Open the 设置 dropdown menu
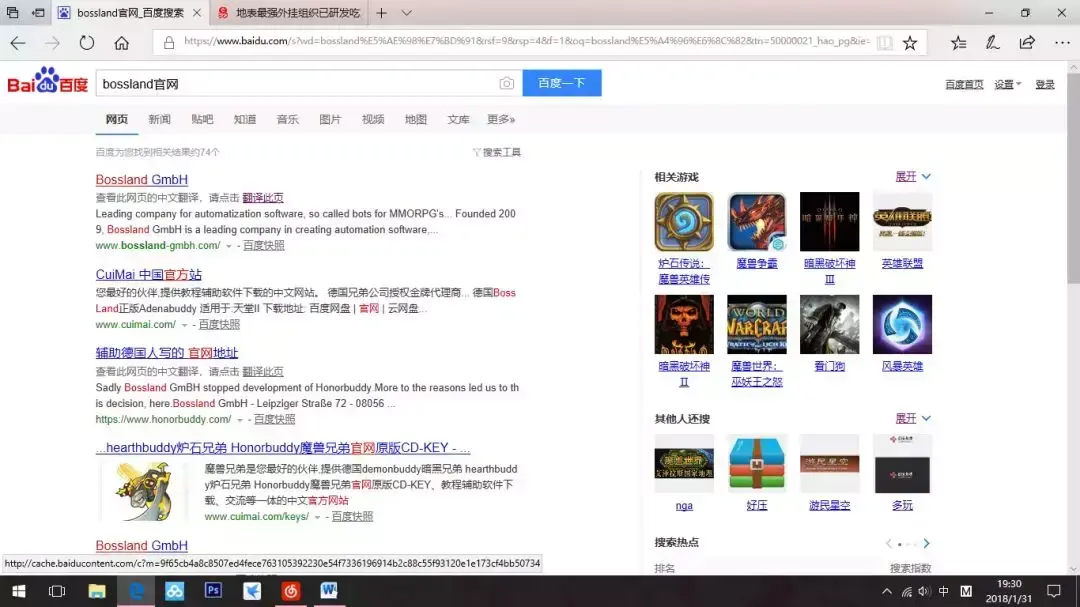The height and width of the screenshot is (607, 1080). pyautogui.click(x=1007, y=84)
